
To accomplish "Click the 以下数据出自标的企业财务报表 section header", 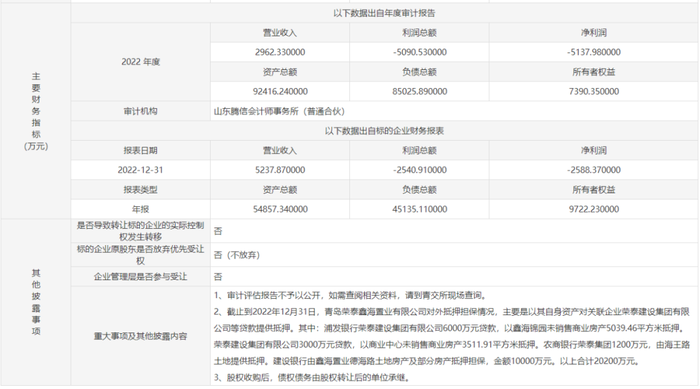I will click(384, 131).
